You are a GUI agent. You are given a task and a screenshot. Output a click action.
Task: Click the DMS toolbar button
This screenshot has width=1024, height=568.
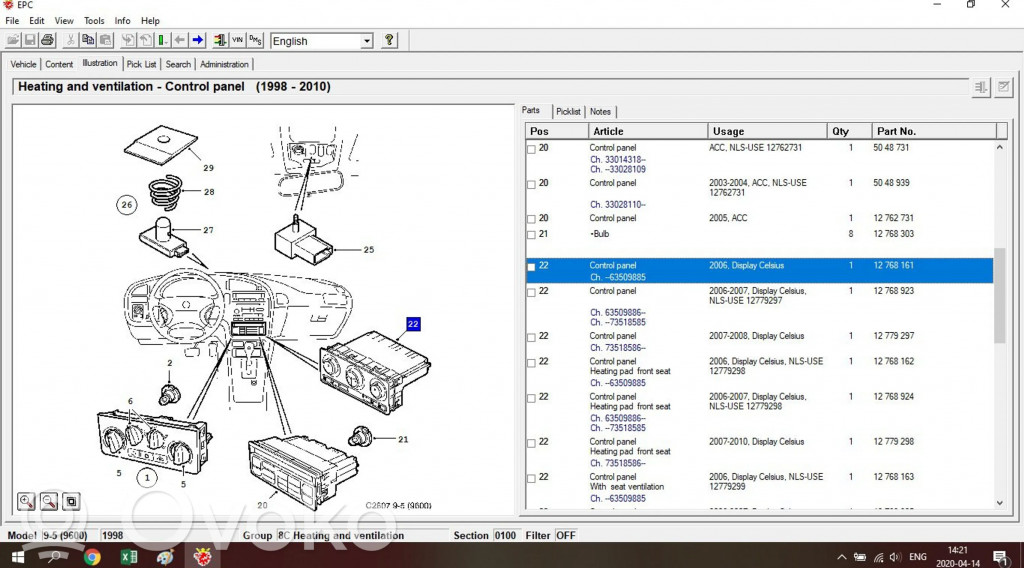coord(255,40)
